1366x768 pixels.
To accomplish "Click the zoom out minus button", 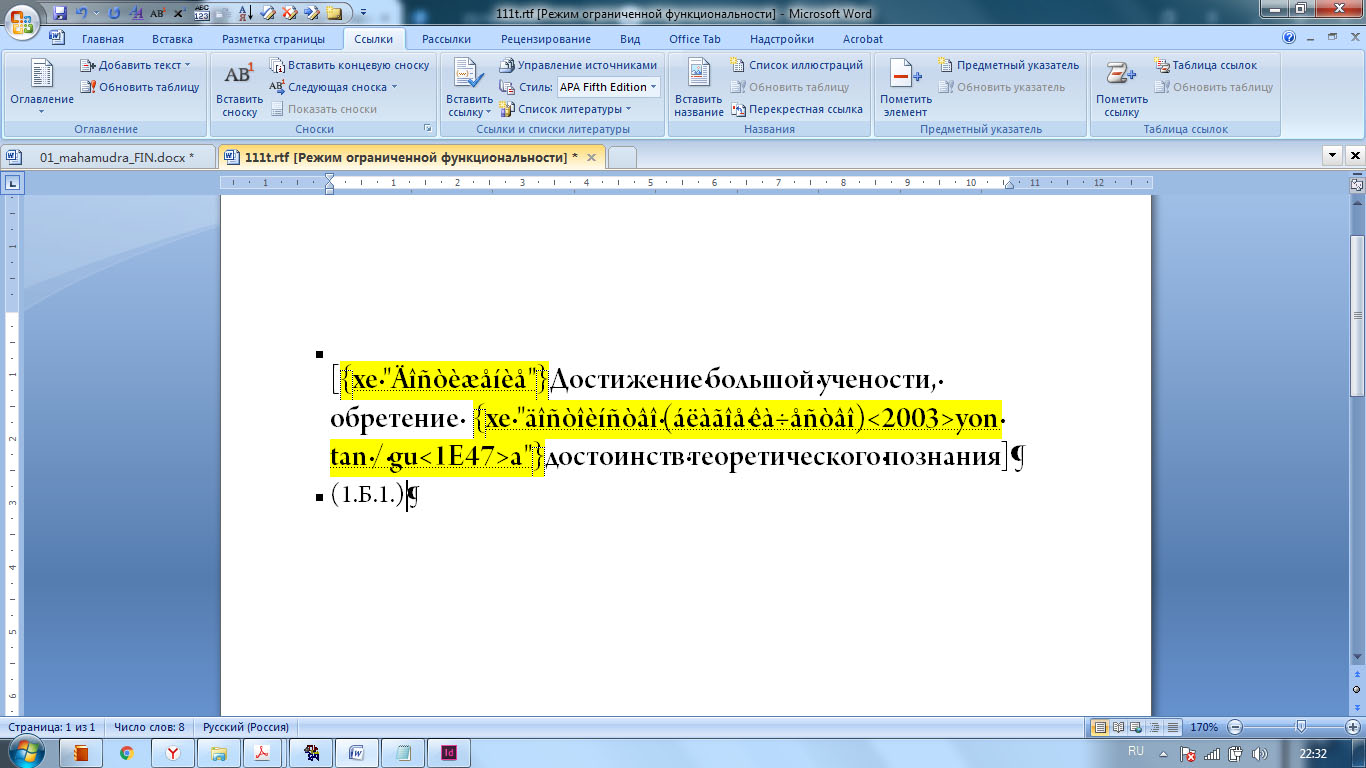I will tap(1235, 727).
